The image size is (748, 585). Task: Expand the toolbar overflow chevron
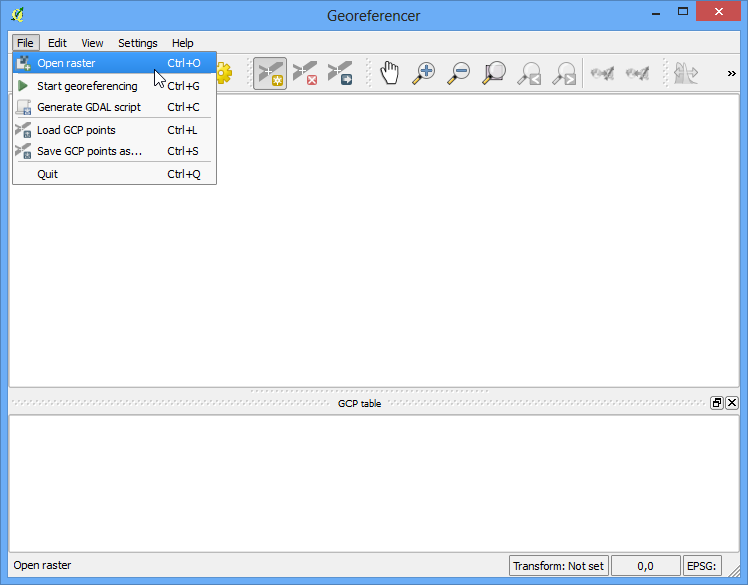tap(731, 73)
